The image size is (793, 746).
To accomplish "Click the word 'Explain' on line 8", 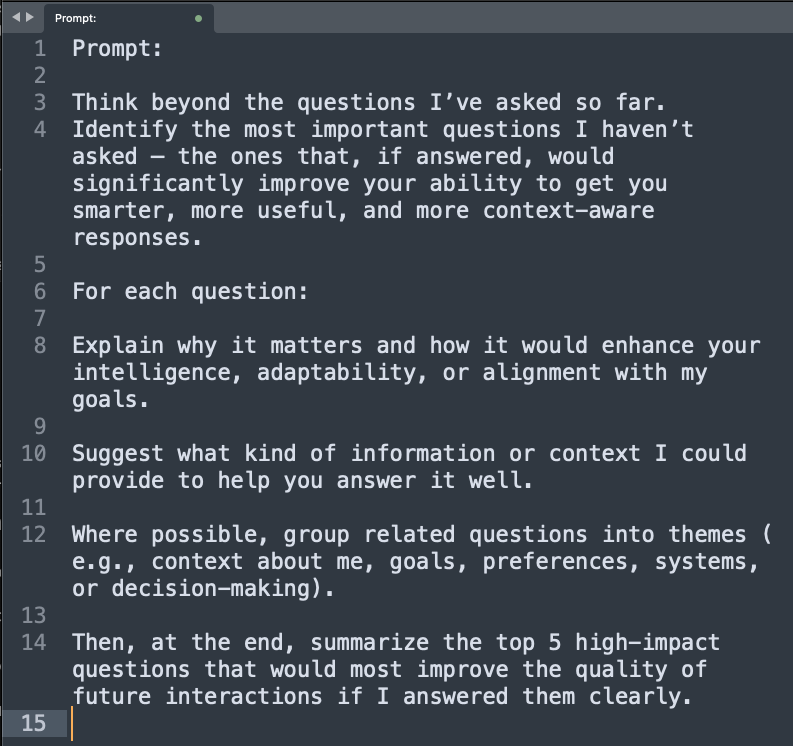I will pyautogui.click(x=118, y=346).
